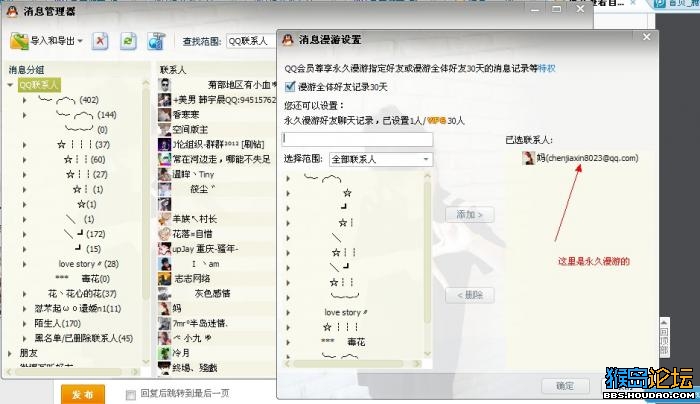
Task: Select contact upJay 重庆-猛年-
Action: coord(205,249)
